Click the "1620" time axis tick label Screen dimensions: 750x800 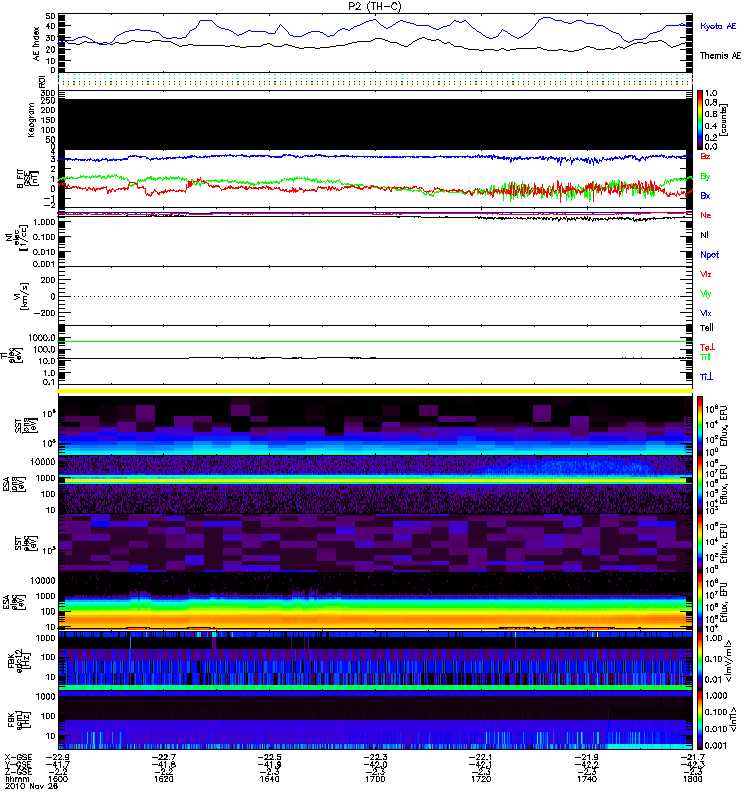point(164,779)
